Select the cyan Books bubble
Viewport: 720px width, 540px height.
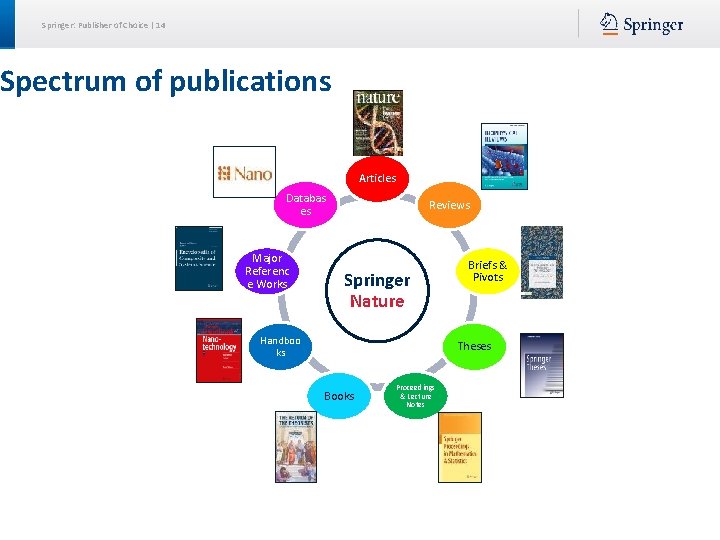click(x=339, y=396)
